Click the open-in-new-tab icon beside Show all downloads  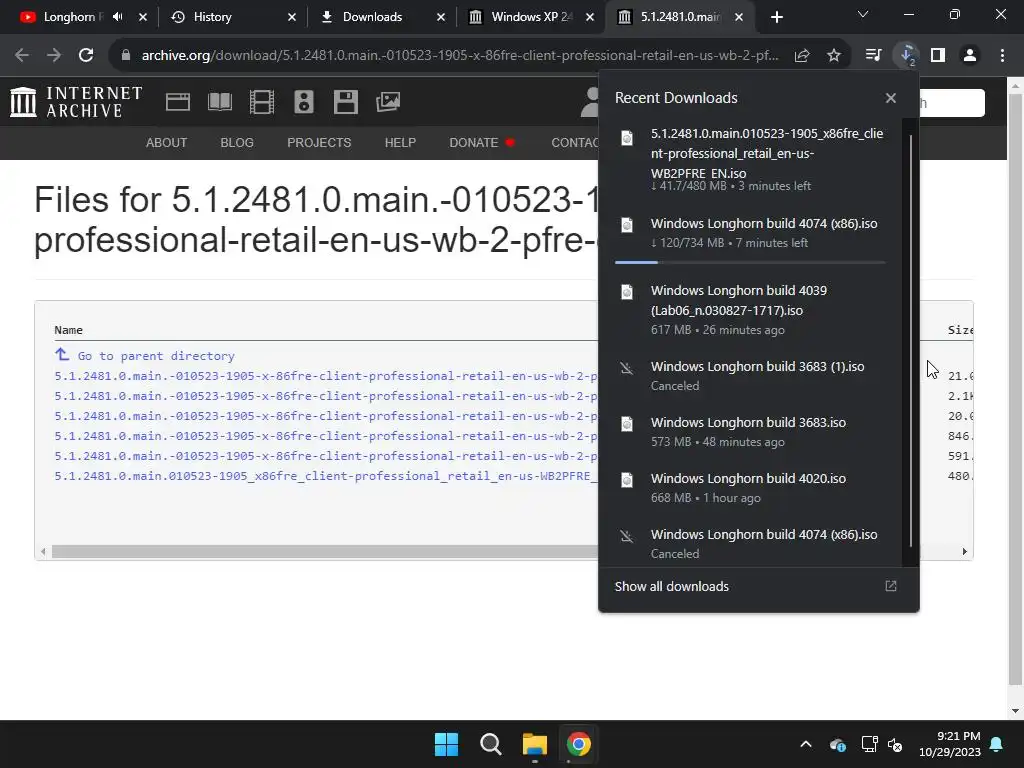[891, 586]
